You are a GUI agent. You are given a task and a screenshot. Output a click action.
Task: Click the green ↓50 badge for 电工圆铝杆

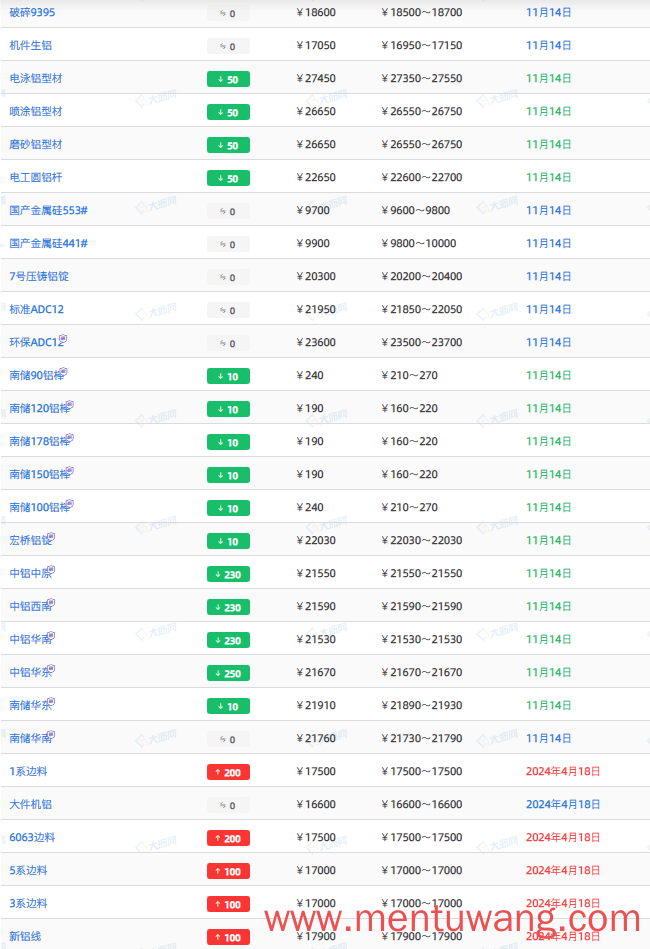click(228, 179)
